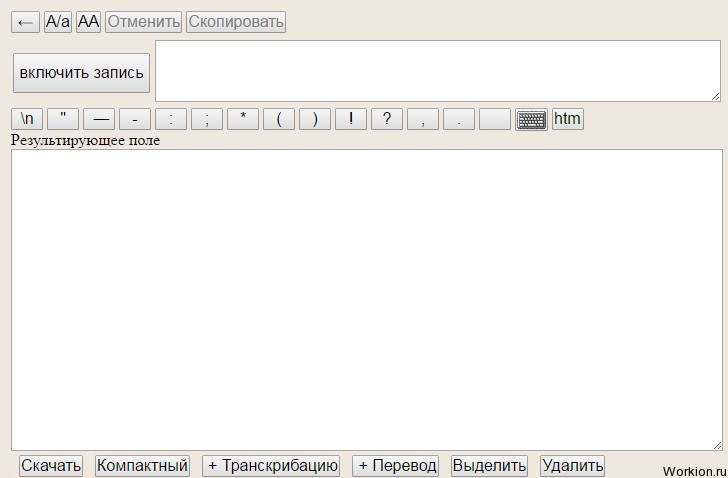Open the + Транскрибацию option
This screenshot has width=728, height=478.
(271, 465)
